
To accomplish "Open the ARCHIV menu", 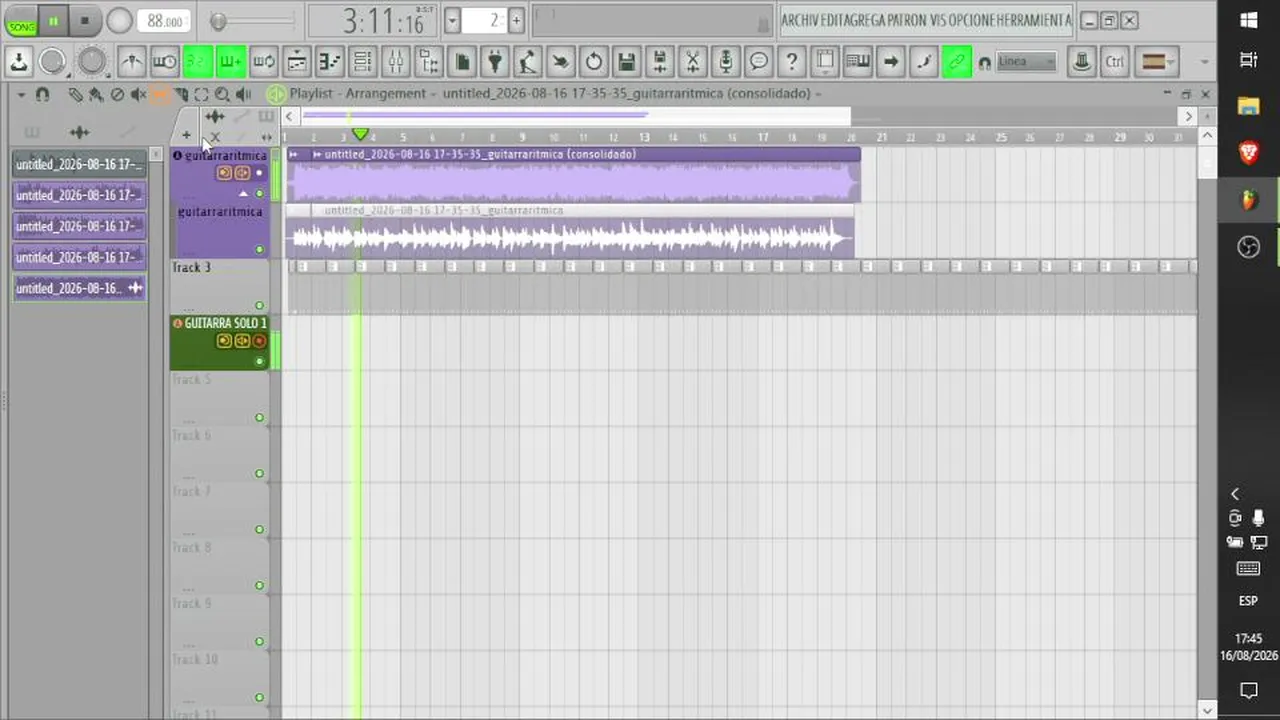I will click(799, 20).
